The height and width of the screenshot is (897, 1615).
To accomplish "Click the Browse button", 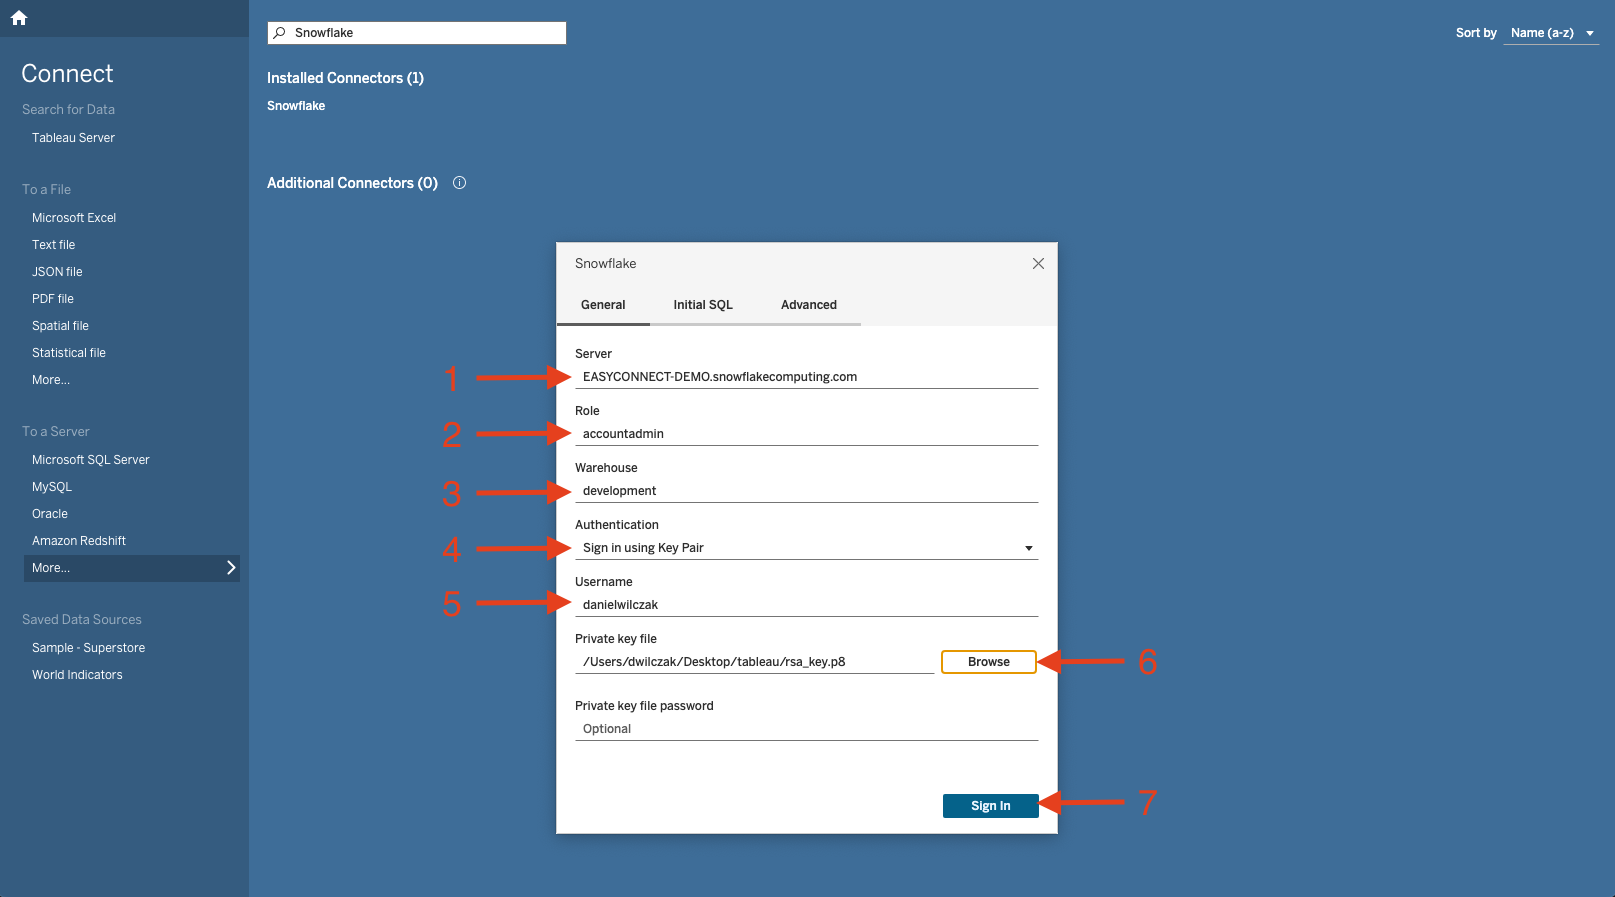I will click(989, 662).
